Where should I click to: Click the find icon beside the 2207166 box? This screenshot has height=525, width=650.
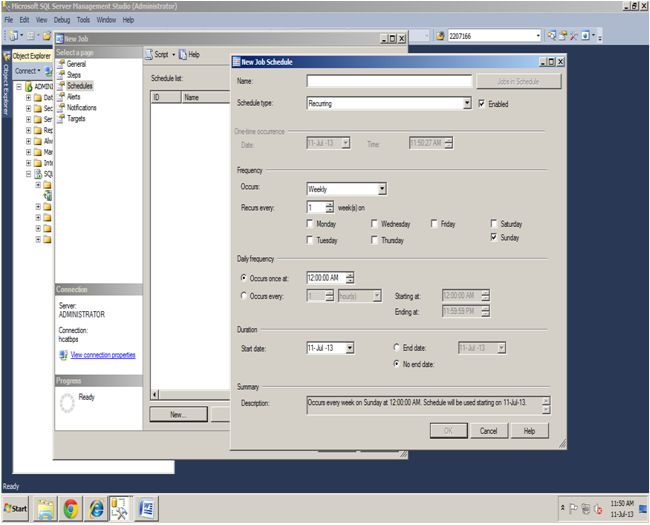[551, 36]
